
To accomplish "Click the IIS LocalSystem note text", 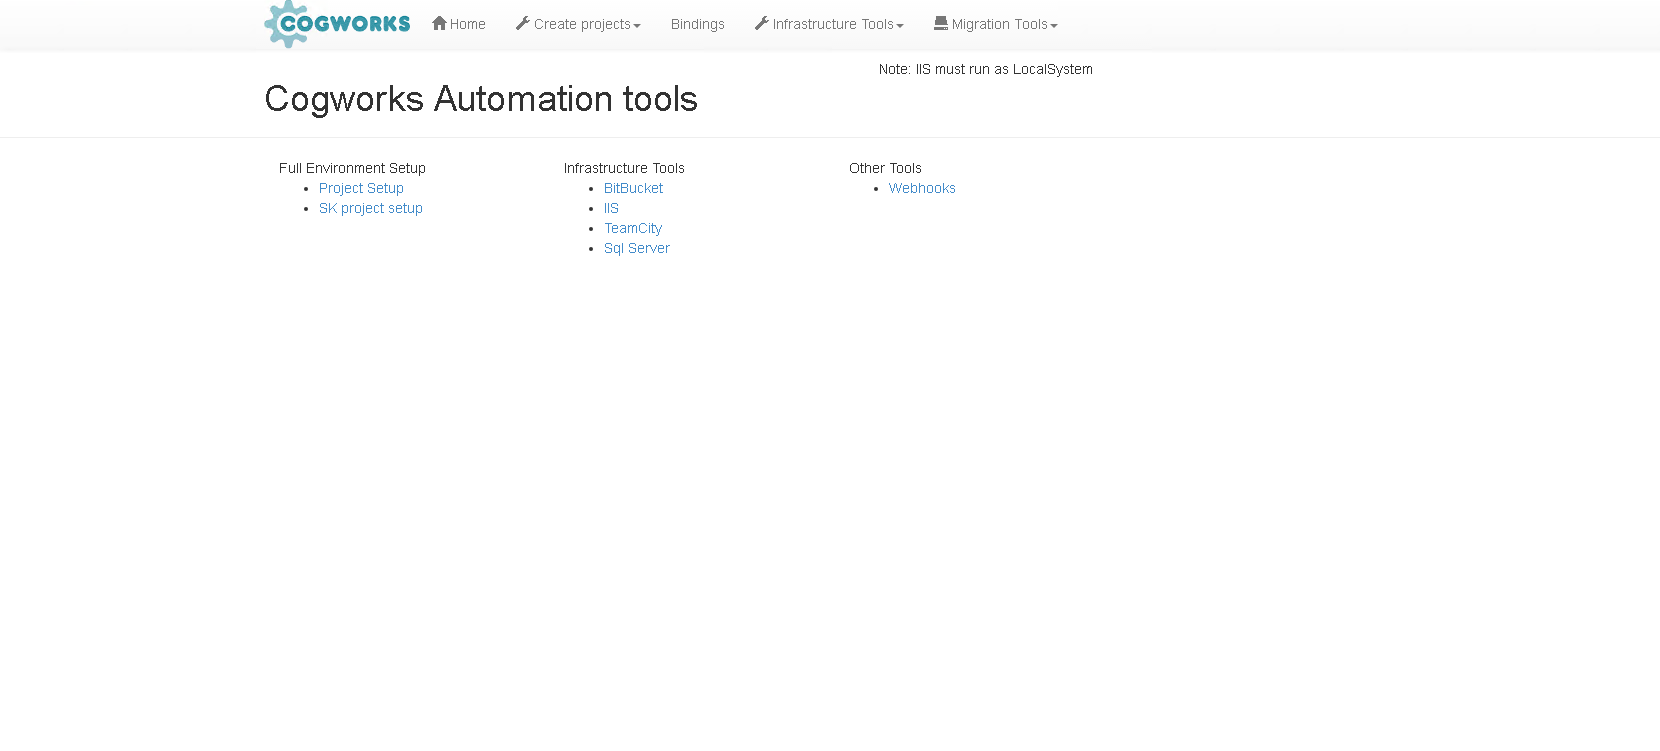I will 986,69.
